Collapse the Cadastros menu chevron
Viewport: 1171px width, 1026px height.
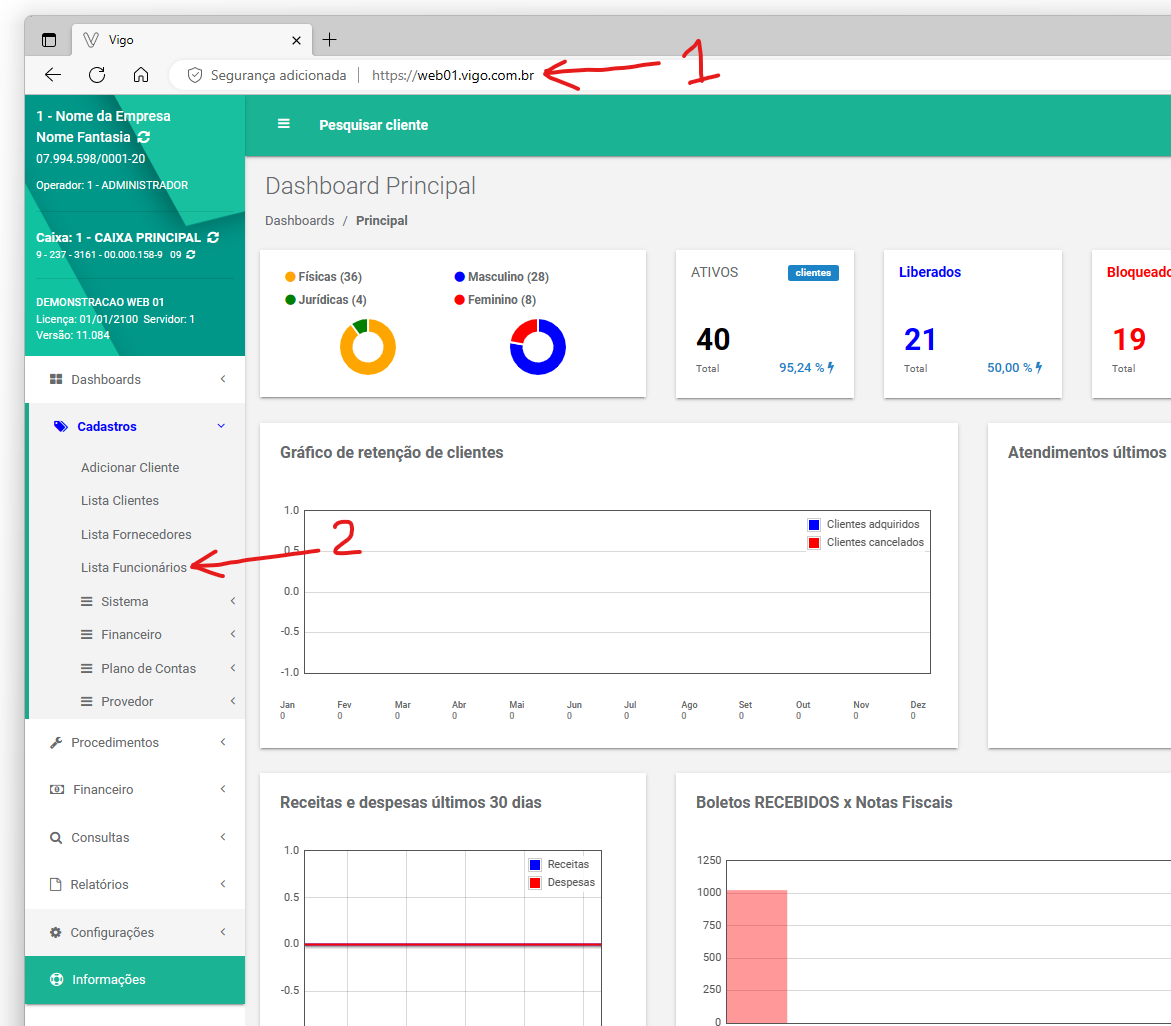[221, 426]
